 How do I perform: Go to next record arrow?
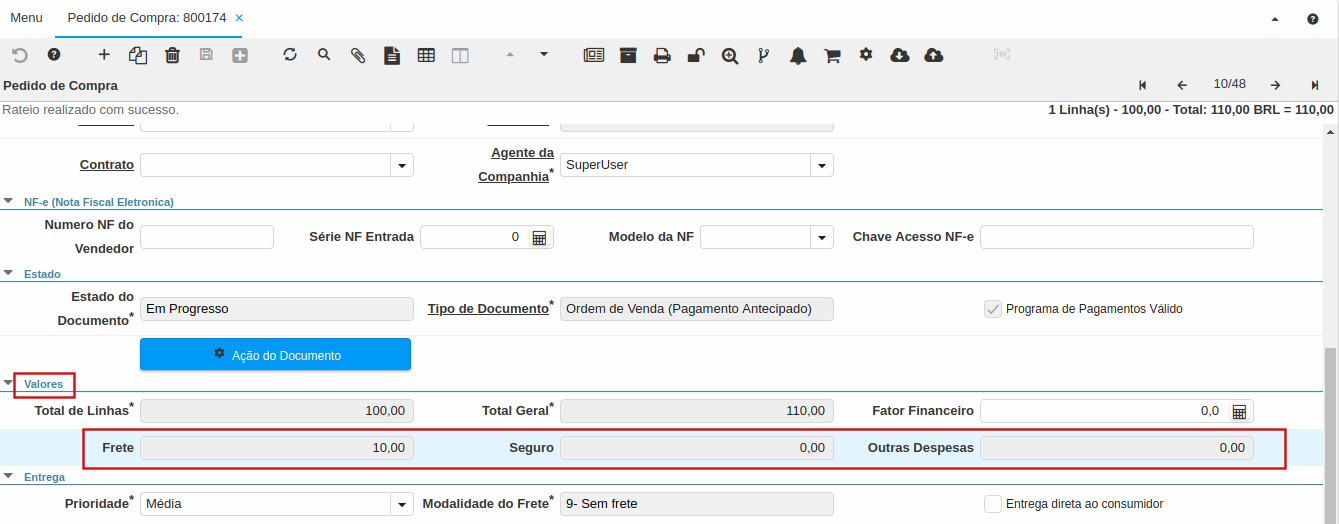(1275, 85)
